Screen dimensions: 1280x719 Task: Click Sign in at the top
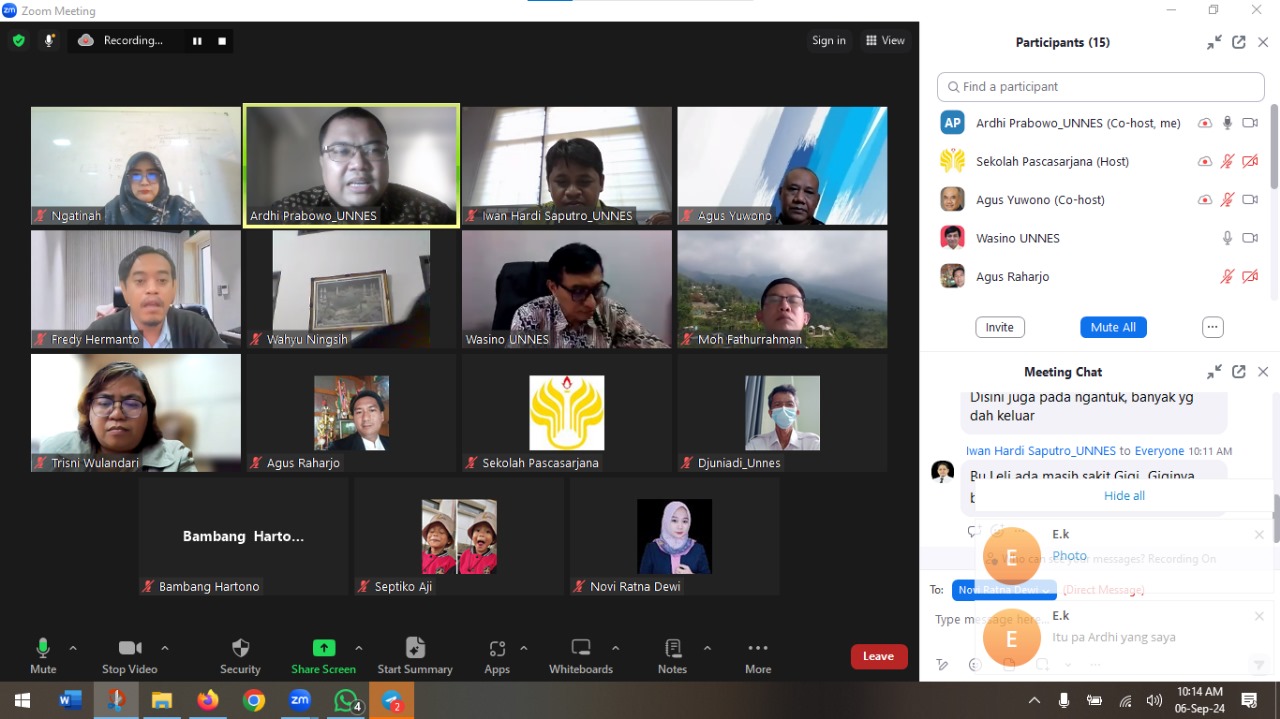(x=828, y=41)
